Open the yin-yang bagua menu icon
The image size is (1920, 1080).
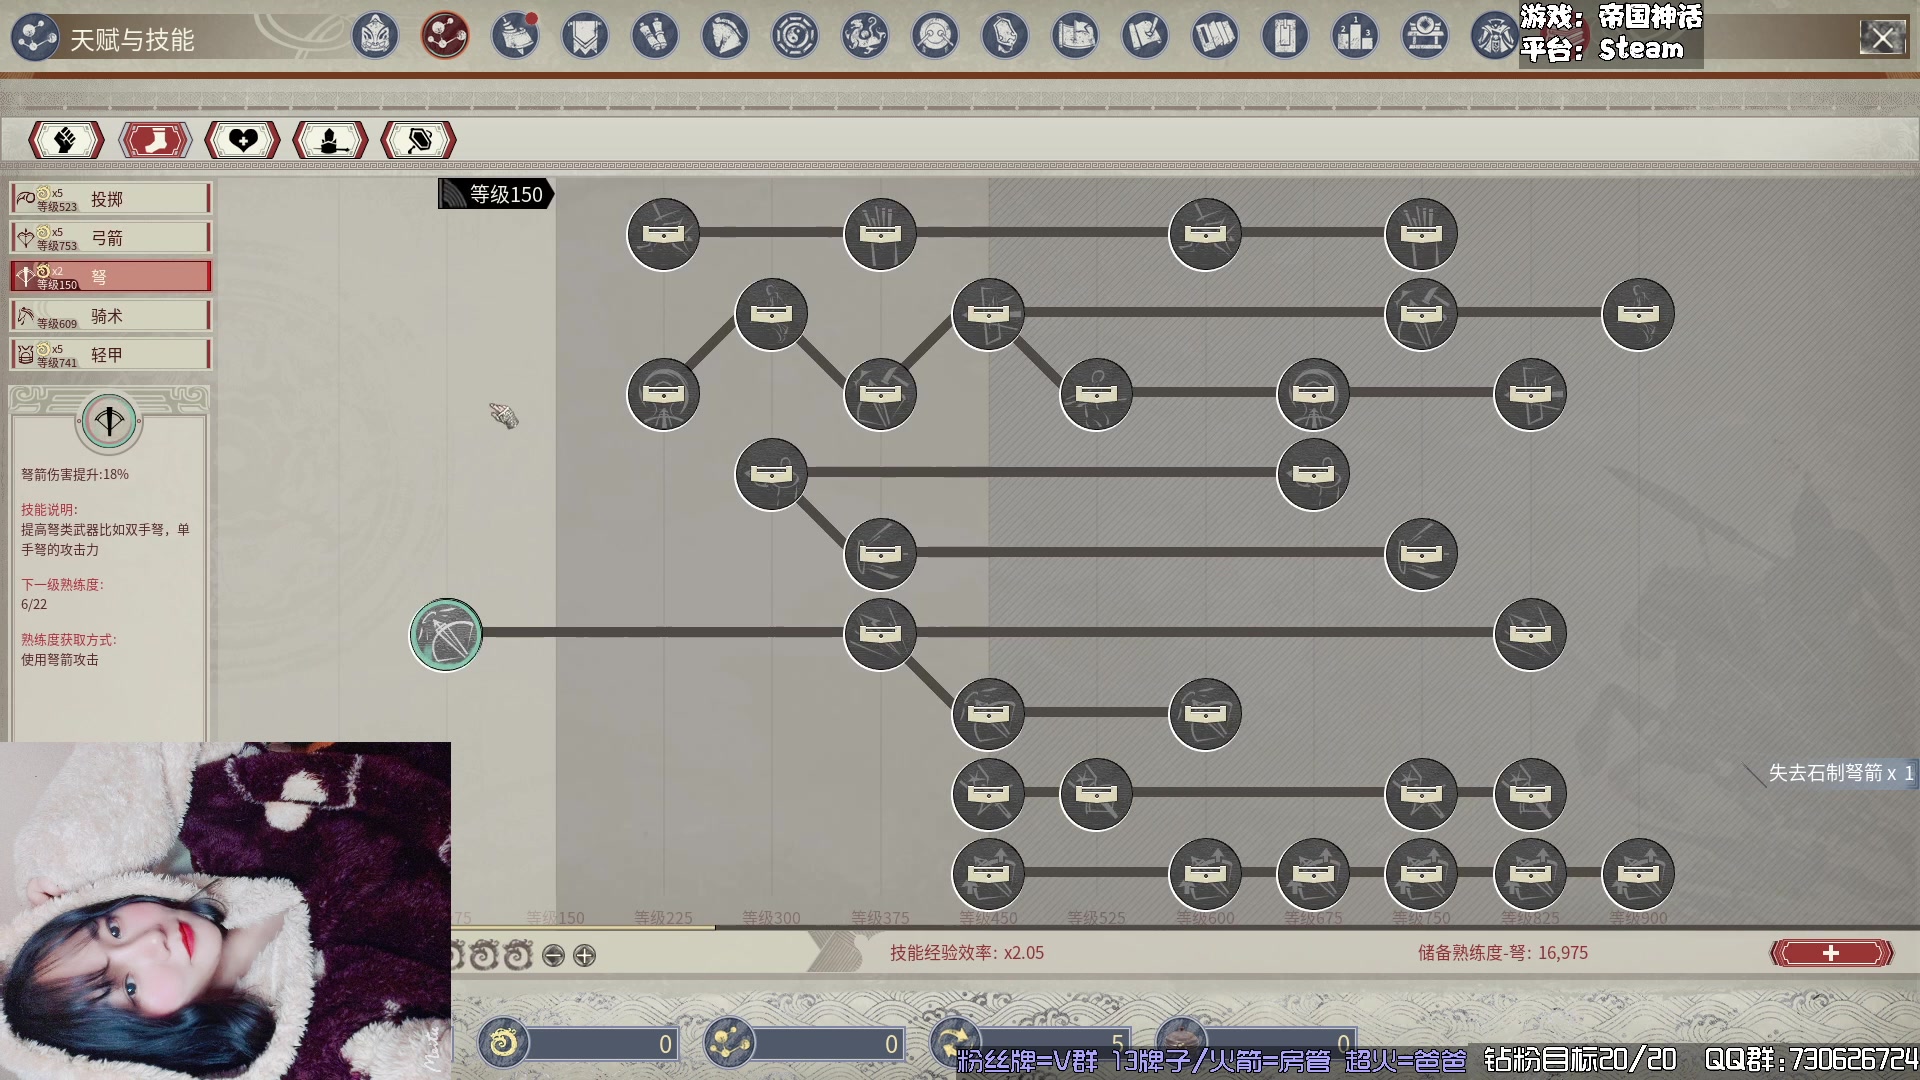[795, 37]
